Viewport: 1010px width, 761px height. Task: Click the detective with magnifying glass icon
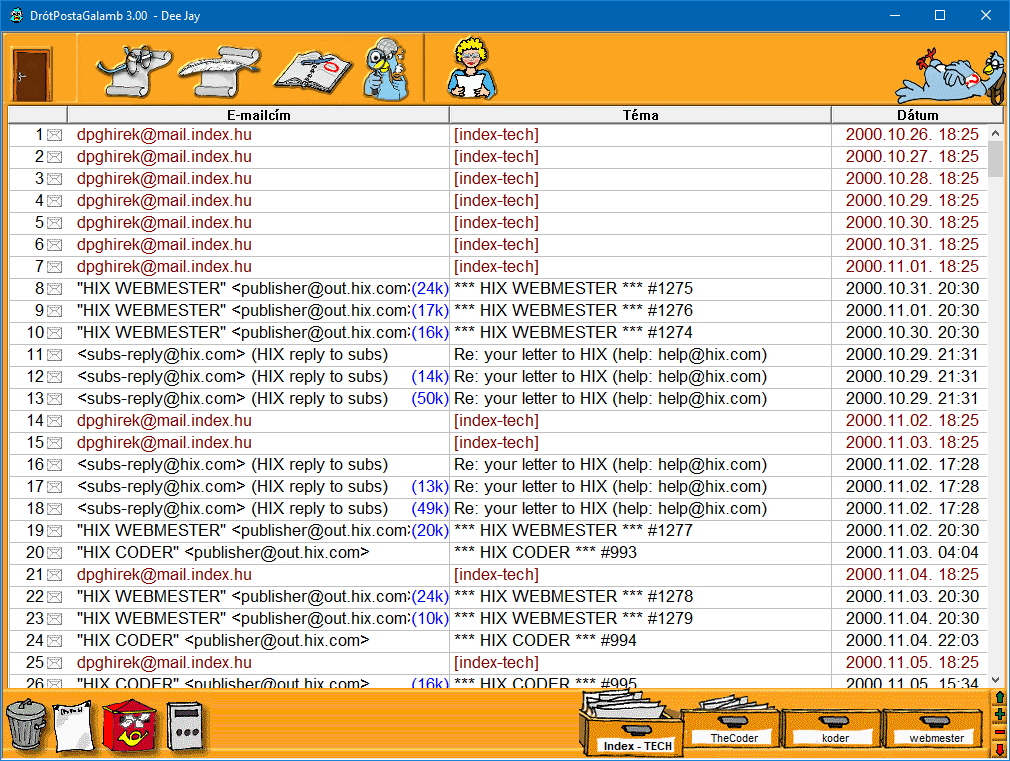[385, 70]
